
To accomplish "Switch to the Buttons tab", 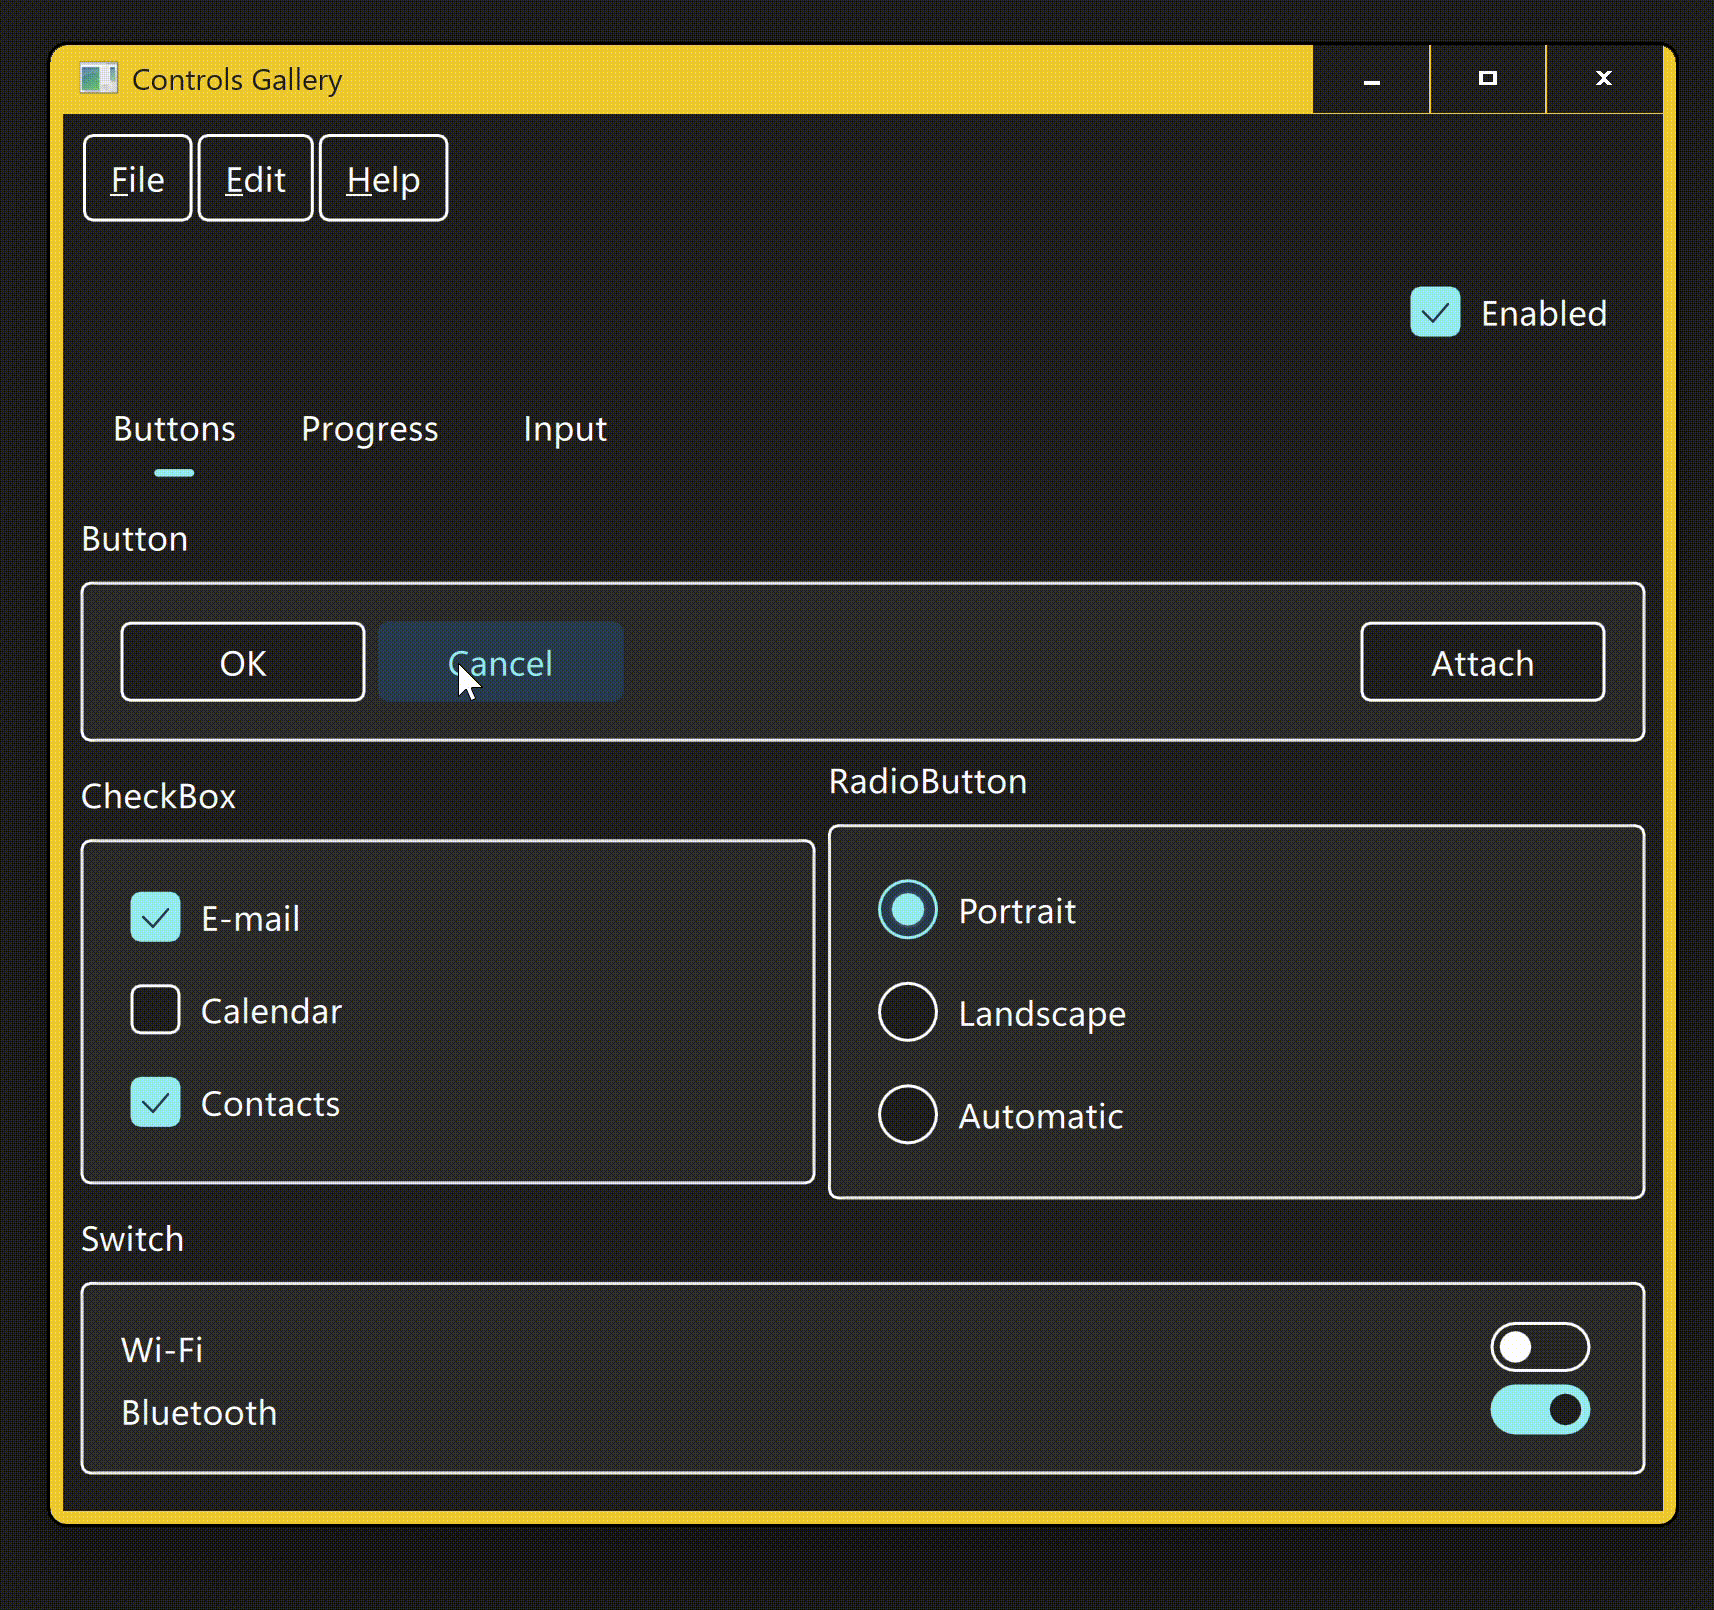I will pyautogui.click(x=174, y=429).
